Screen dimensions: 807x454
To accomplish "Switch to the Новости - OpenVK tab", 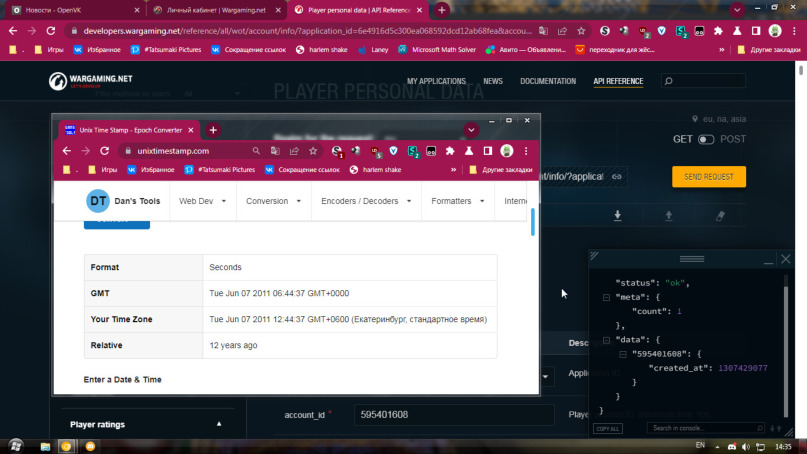I will pyautogui.click(x=76, y=10).
